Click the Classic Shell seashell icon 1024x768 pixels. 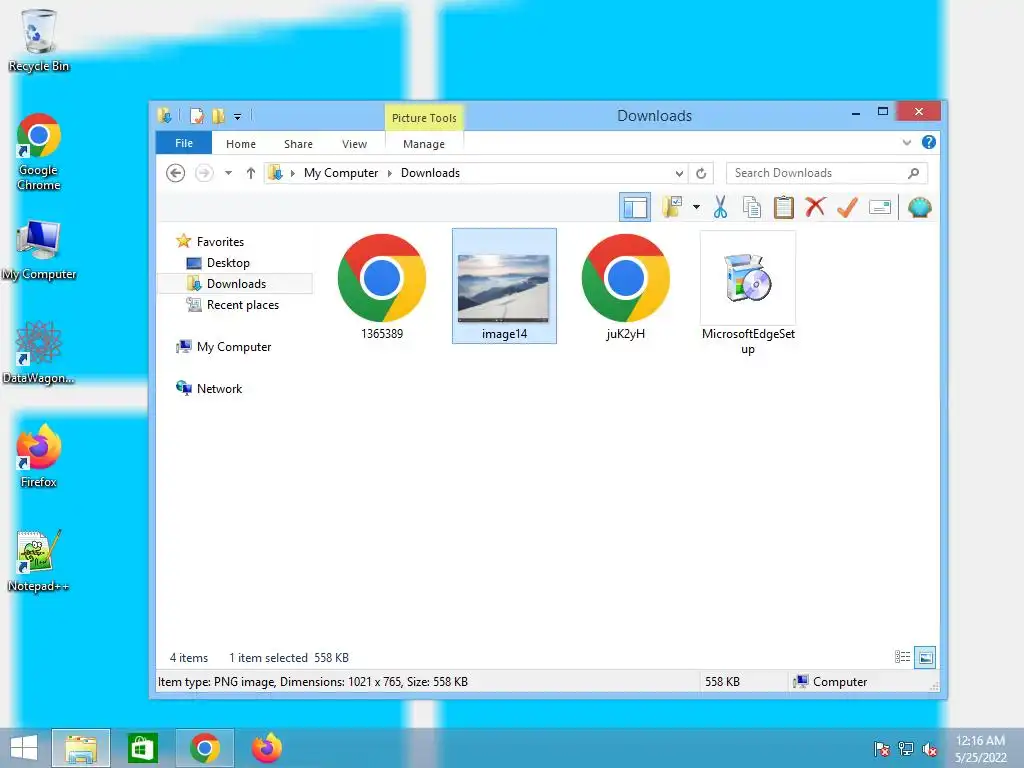coord(920,208)
